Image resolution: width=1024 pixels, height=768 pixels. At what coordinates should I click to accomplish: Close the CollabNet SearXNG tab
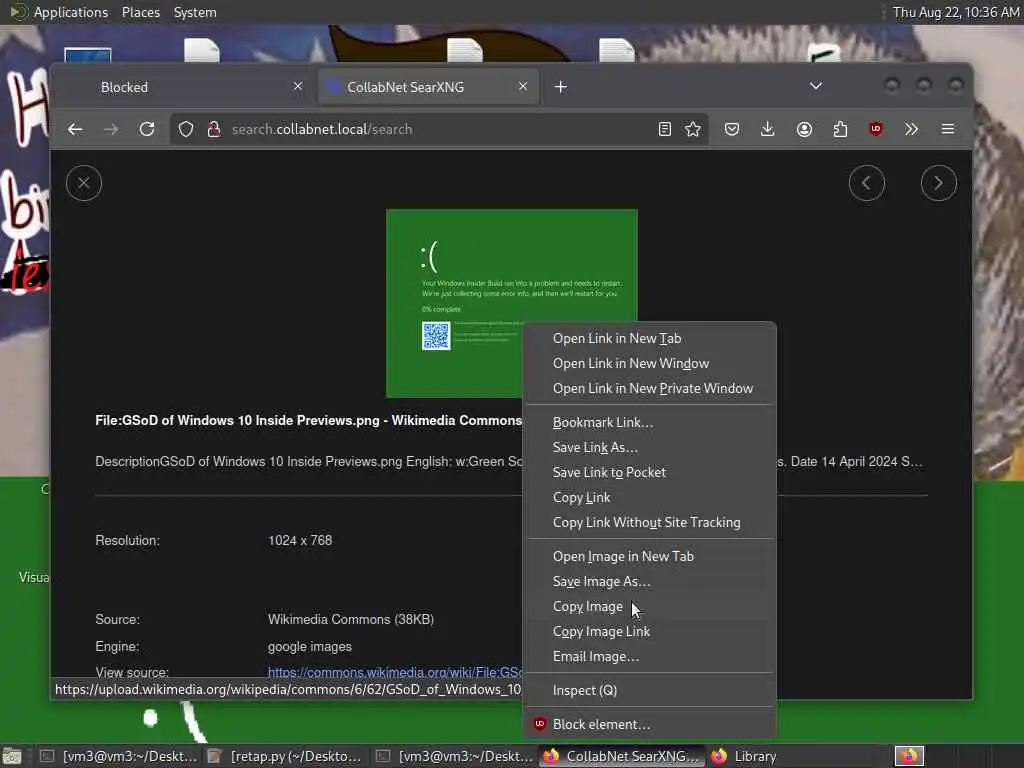(x=522, y=86)
